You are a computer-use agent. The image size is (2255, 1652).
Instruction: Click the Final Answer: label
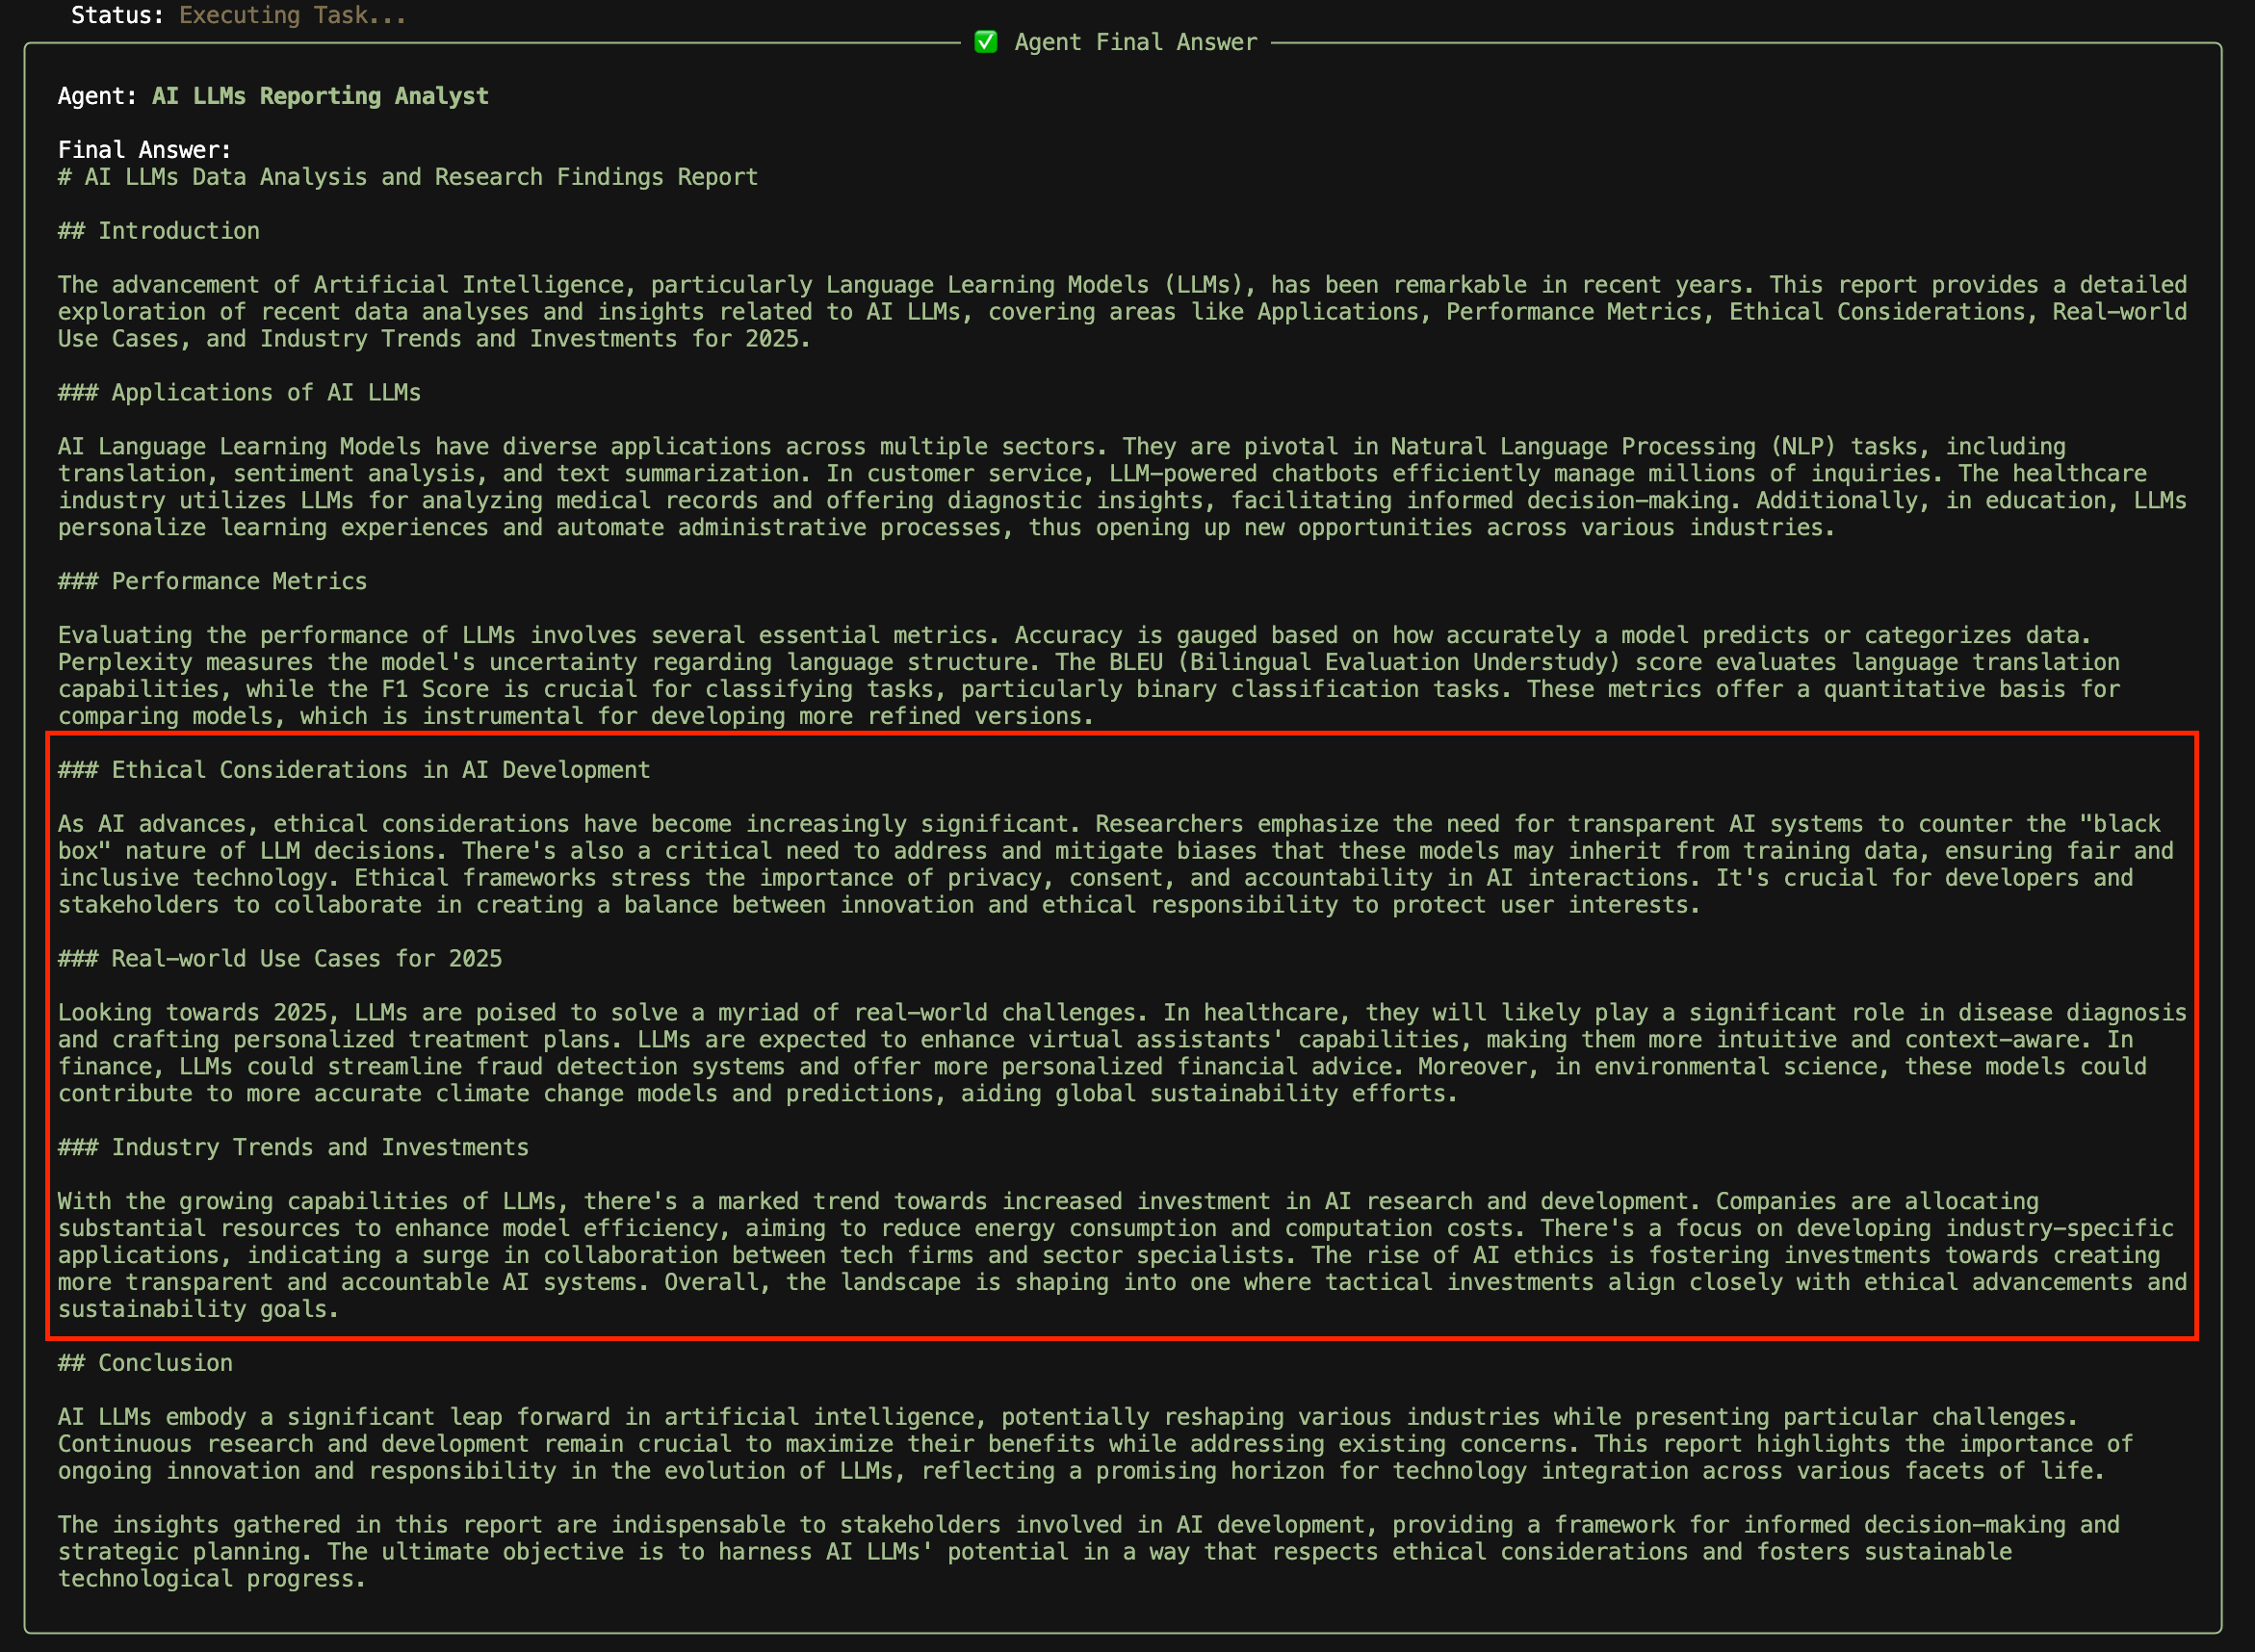(x=145, y=150)
